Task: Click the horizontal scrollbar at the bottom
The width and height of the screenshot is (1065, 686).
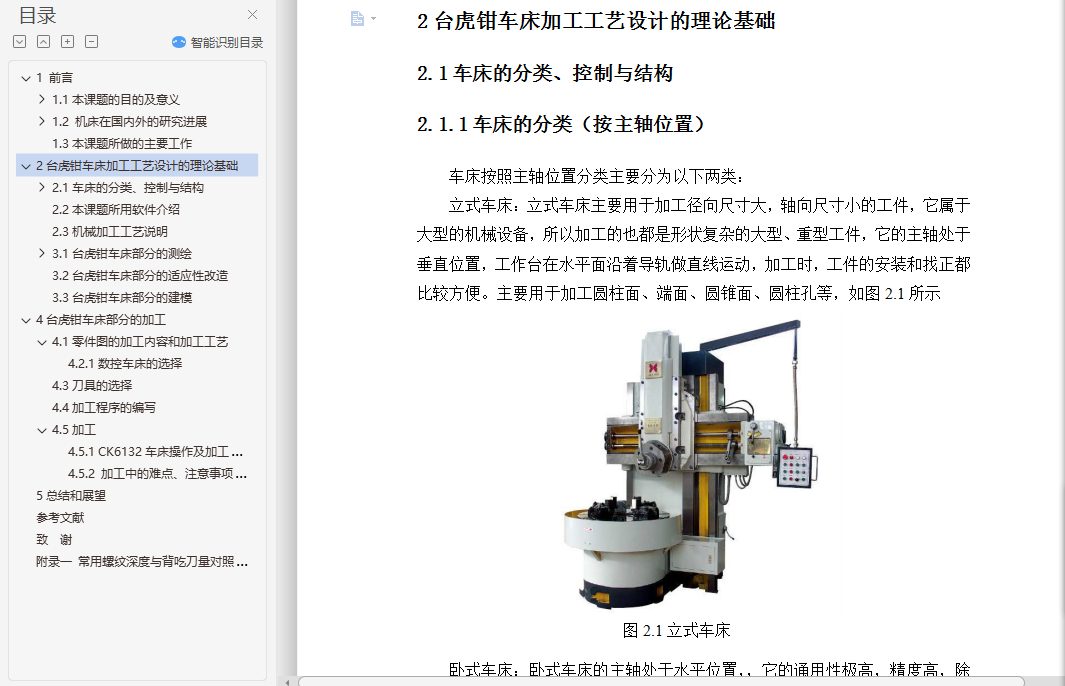Action: (661, 681)
